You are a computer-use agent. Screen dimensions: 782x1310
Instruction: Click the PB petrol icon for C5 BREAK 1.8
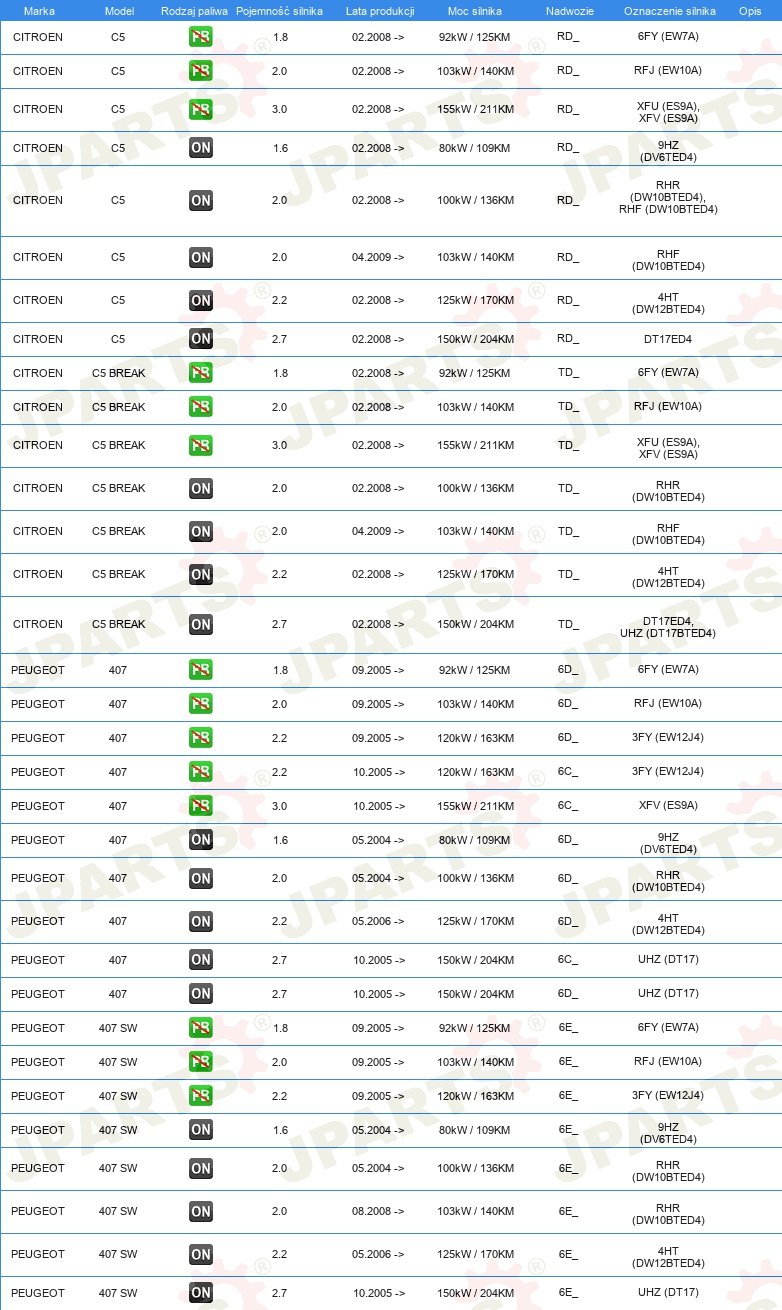tap(201, 373)
